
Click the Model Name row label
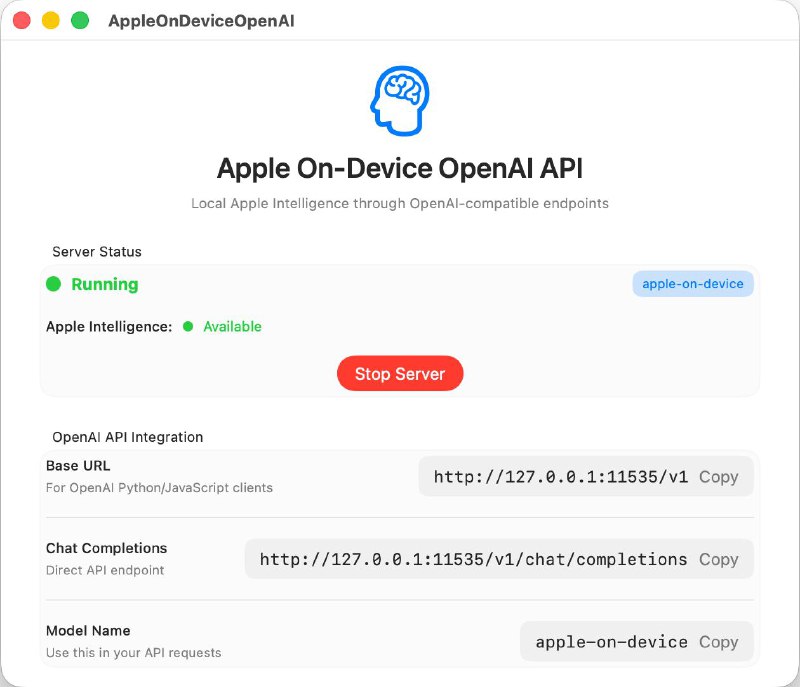[87, 630]
